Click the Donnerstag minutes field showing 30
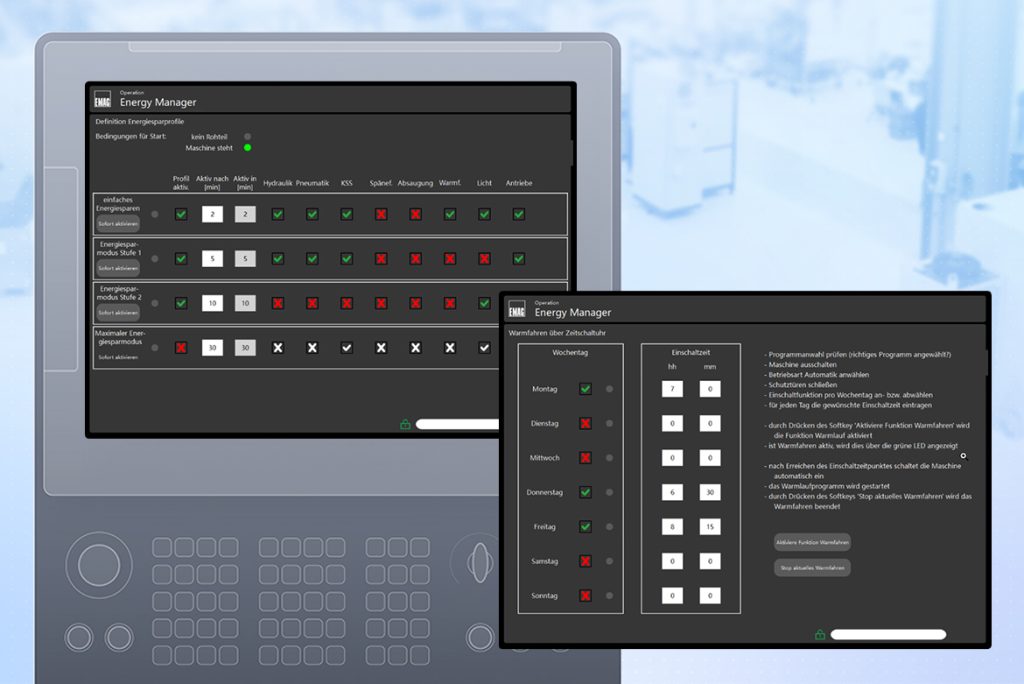The height and width of the screenshot is (684, 1024). (x=710, y=492)
